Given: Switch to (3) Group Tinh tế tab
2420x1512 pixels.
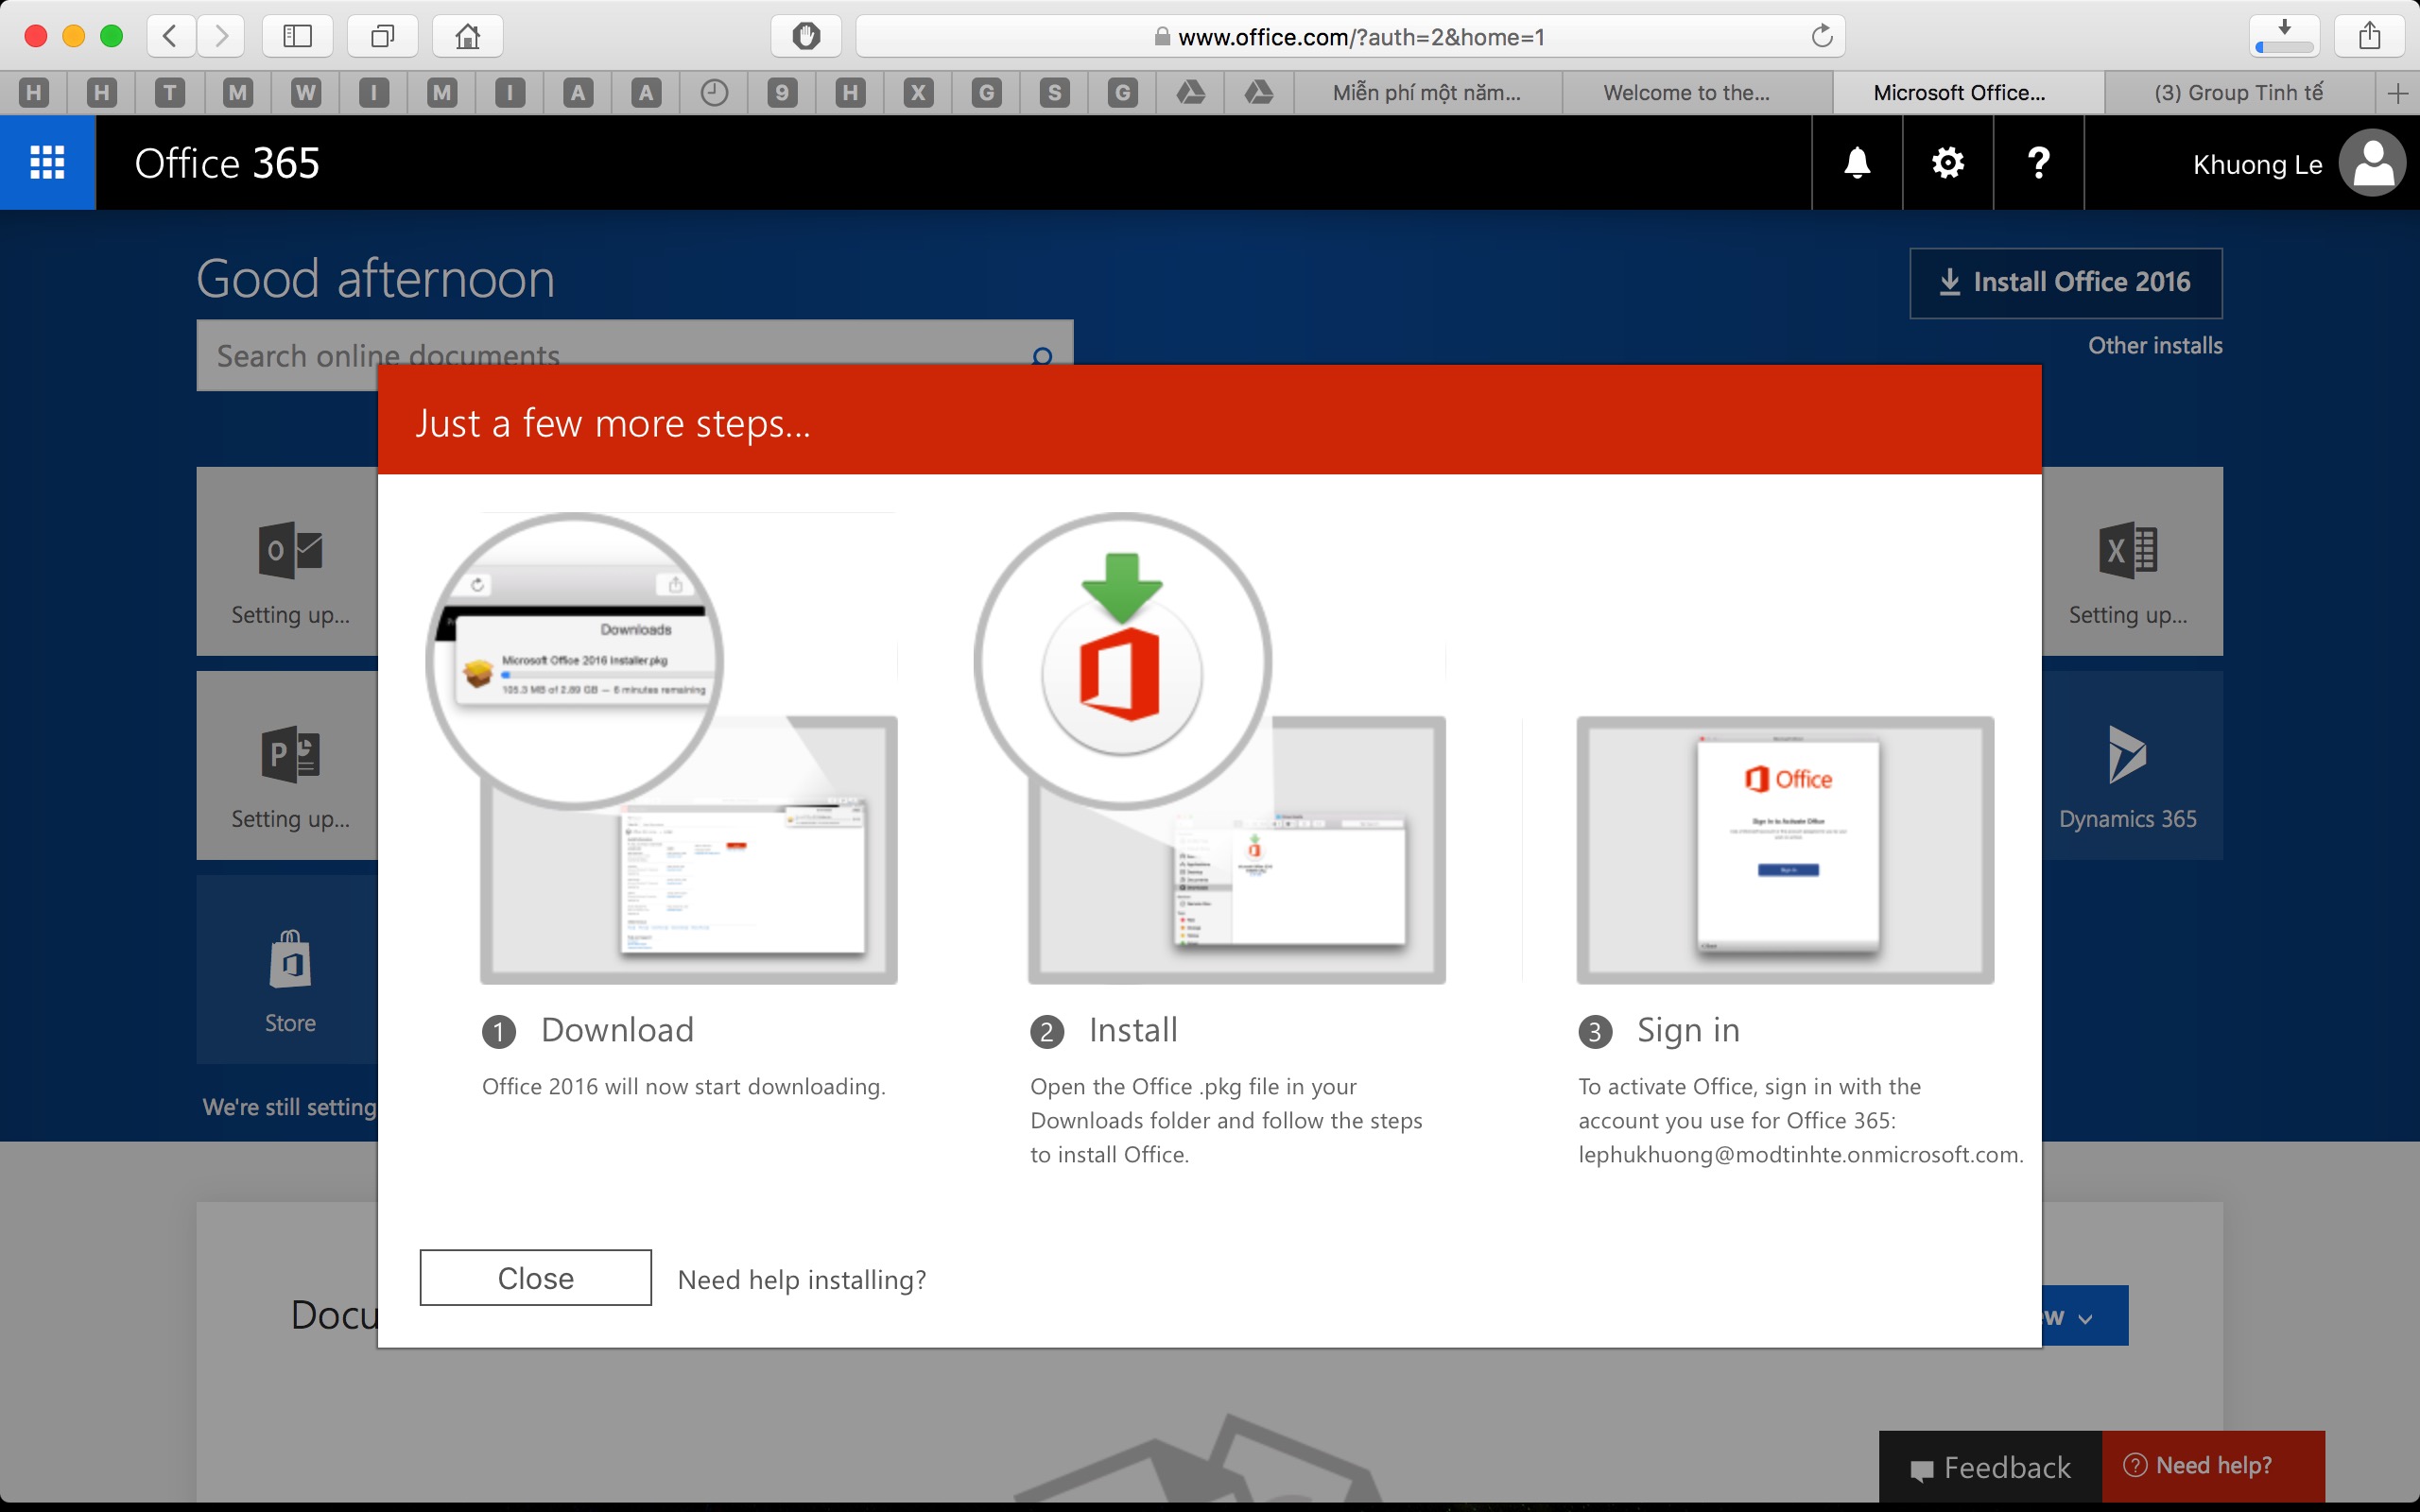Looking at the screenshot, I should (2239, 93).
